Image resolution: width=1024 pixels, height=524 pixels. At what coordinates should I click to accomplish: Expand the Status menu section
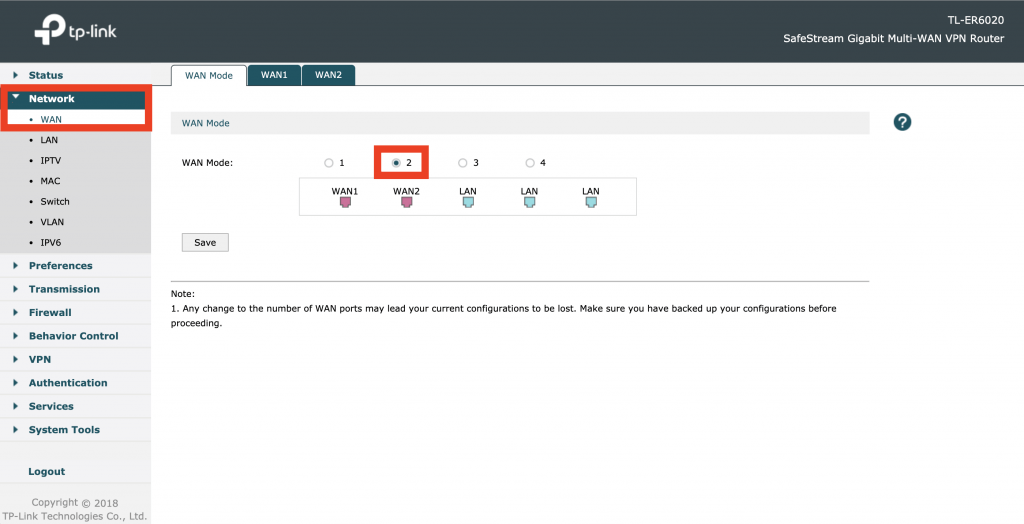[x=45, y=75]
